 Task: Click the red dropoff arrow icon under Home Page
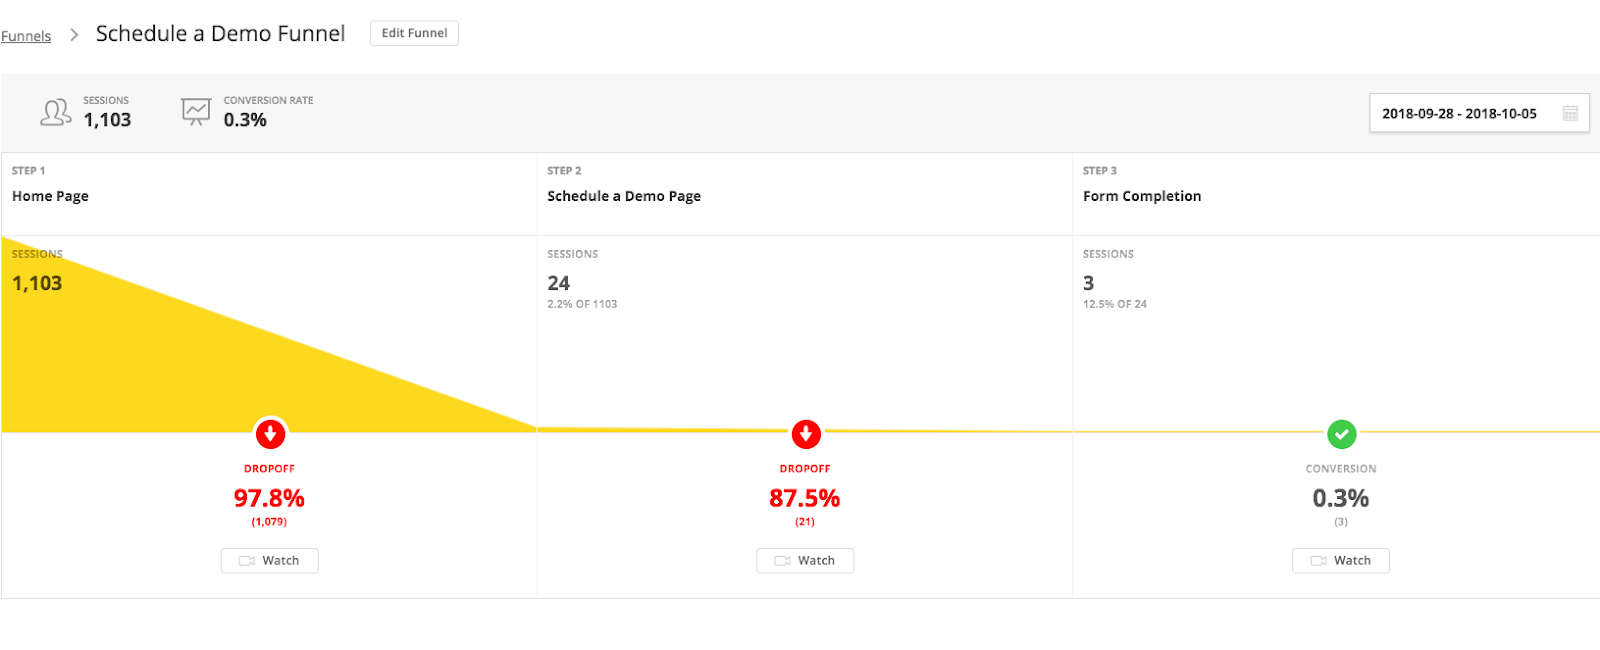click(x=270, y=434)
